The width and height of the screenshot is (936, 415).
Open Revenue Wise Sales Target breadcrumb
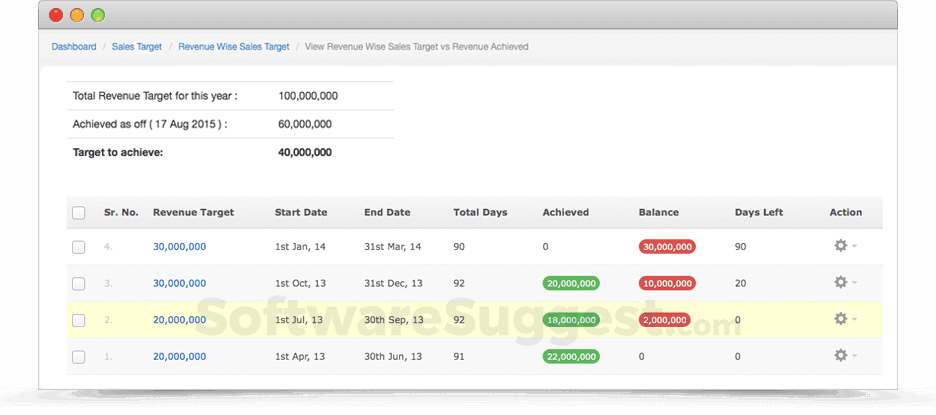[234, 47]
